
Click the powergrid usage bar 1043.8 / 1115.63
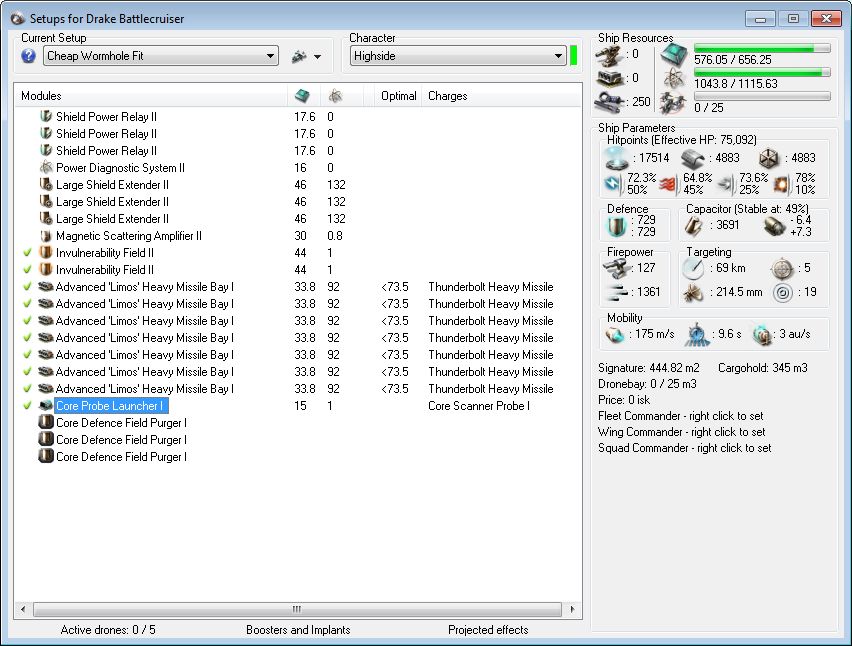762,72
